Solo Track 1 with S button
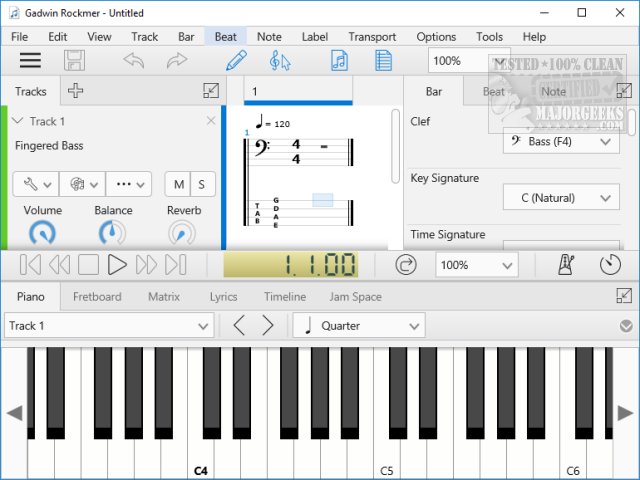640x480 pixels. click(202, 184)
